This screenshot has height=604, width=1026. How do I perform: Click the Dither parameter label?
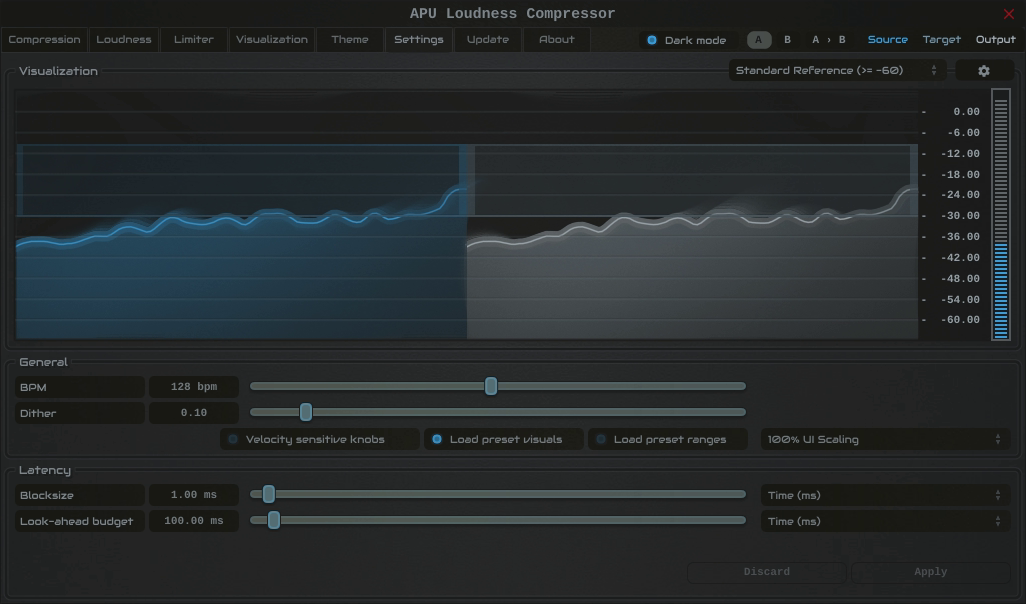(80, 413)
